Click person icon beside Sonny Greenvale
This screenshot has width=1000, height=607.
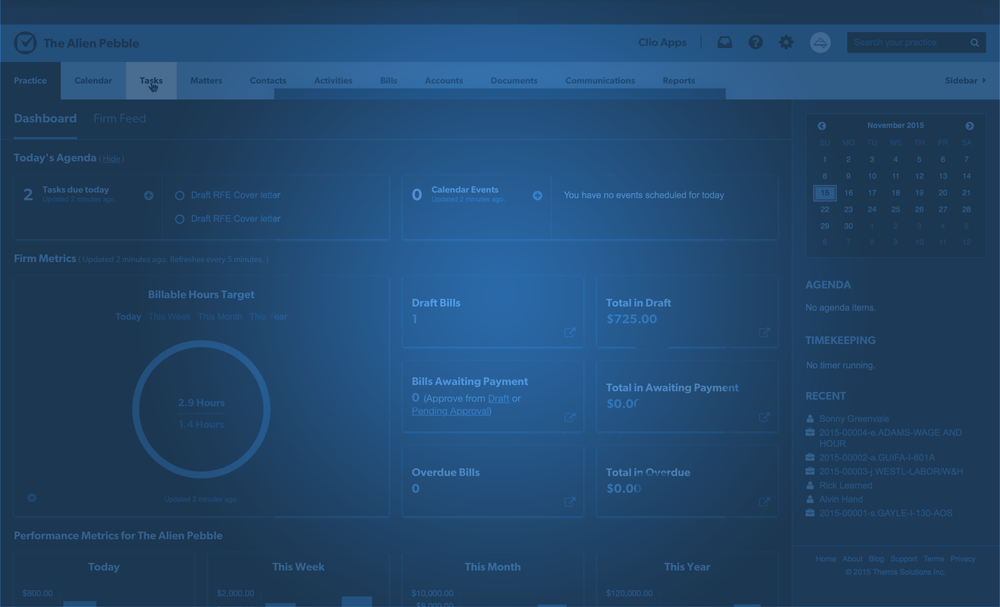[x=810, y=419]
